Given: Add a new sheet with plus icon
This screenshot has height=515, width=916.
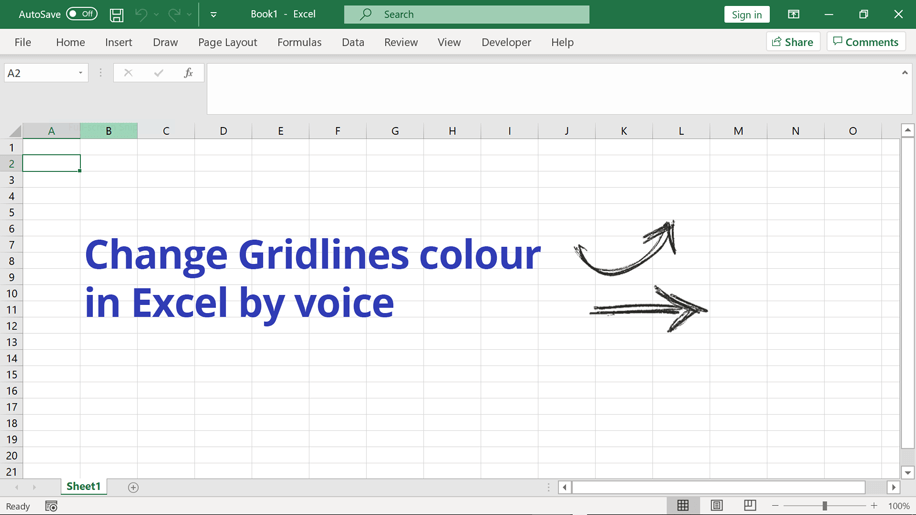Looking at the screenshot, I should point(133,487).
